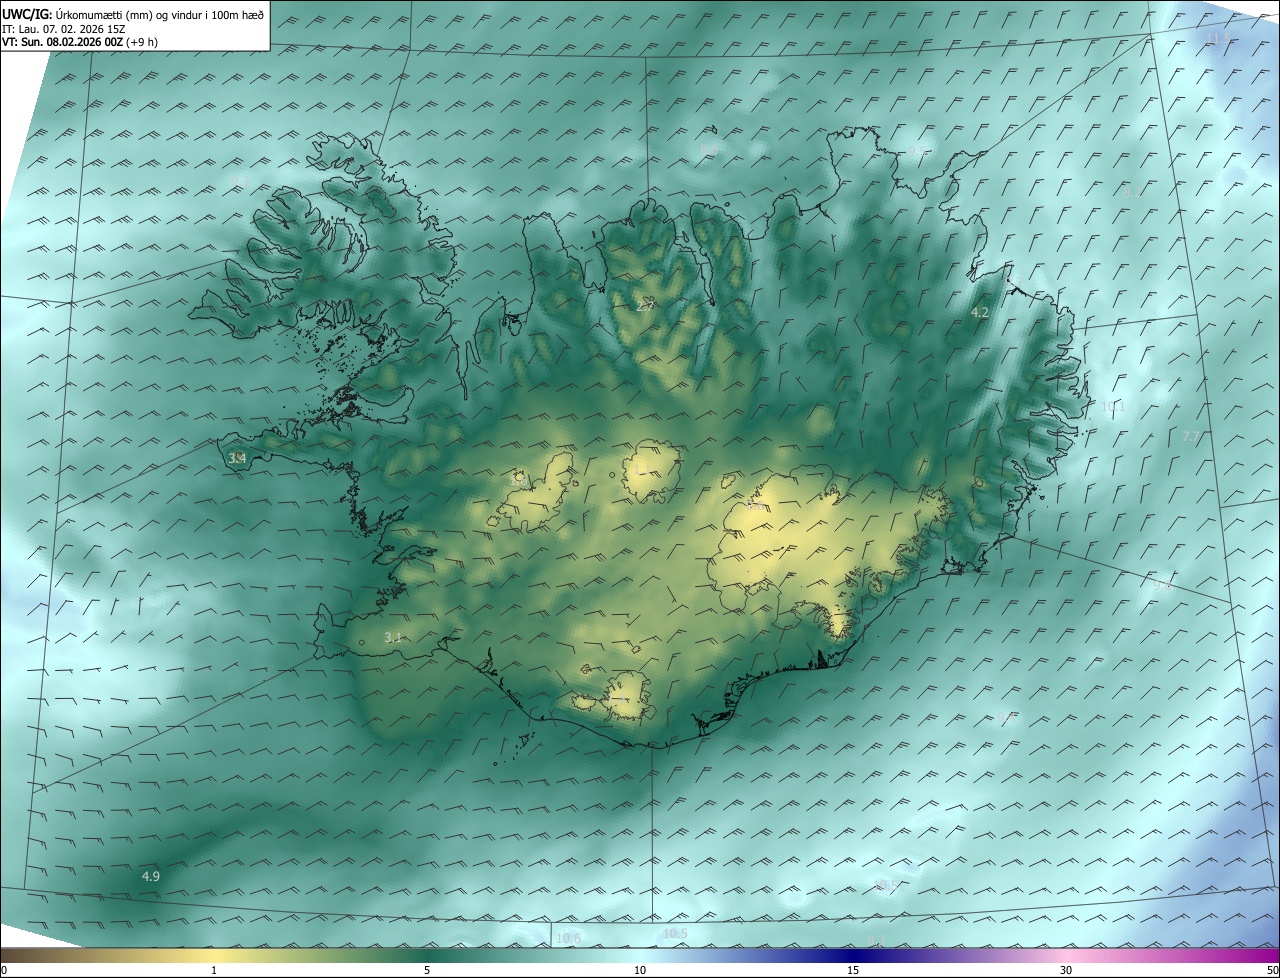Click the 7.7 value label on the map

pos(1191,436)
